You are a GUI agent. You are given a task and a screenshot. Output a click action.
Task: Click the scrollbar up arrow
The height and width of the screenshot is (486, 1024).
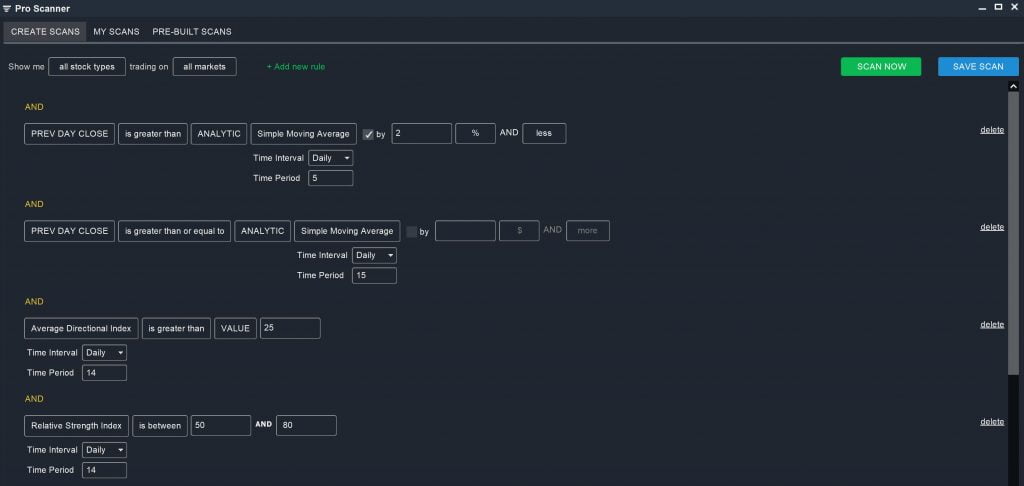[1014, 86]
